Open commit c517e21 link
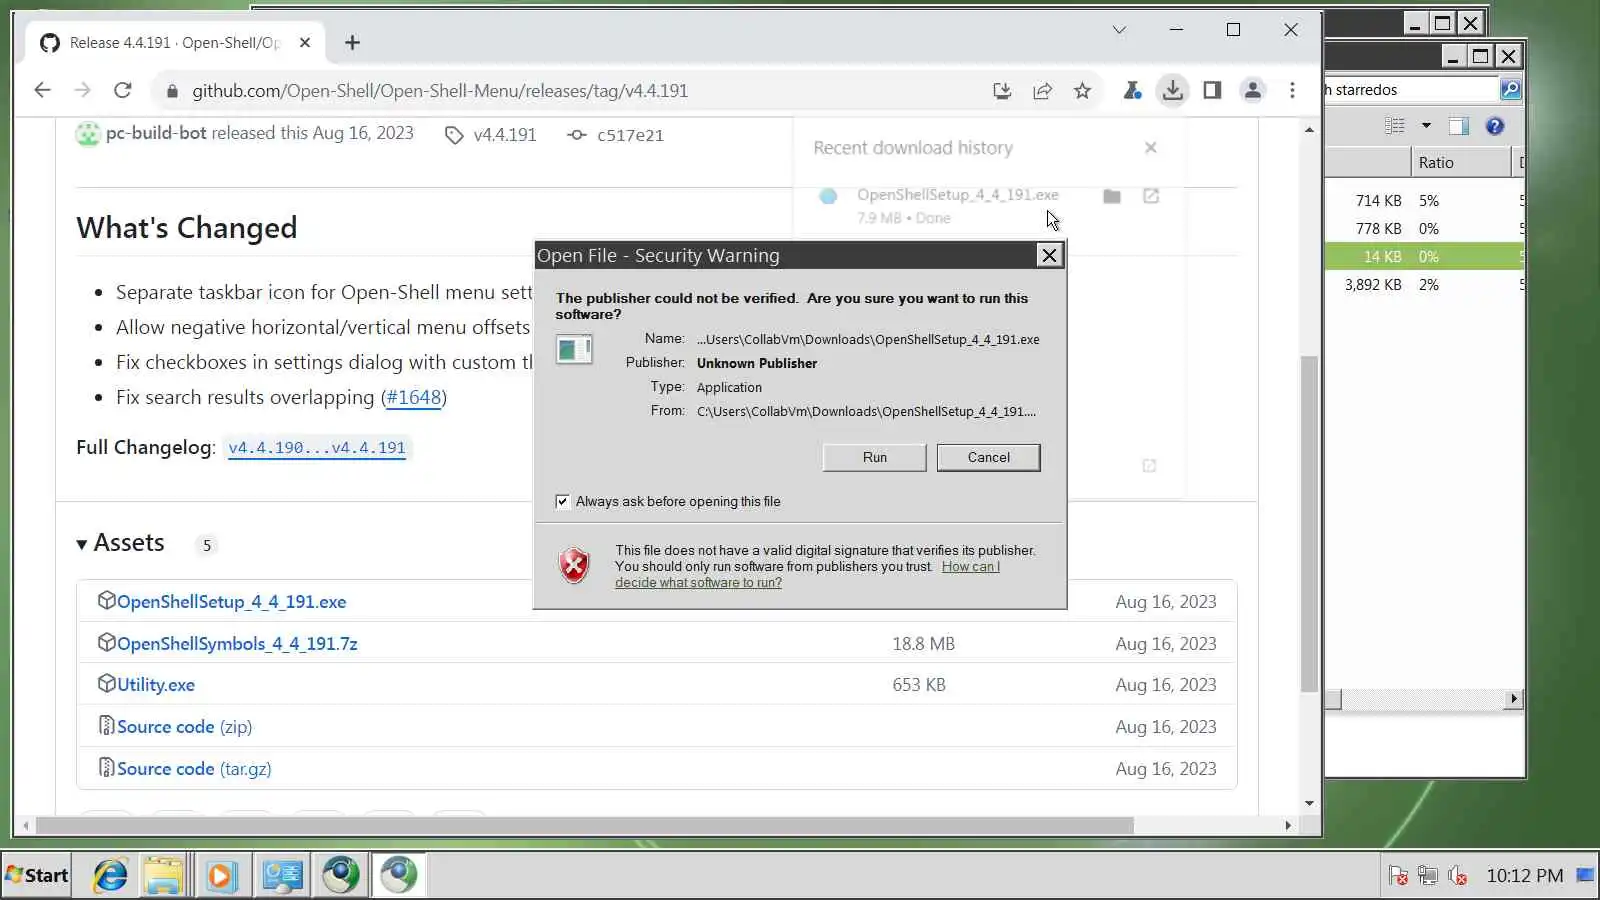Viewport: 1600px width, 900px height. 630,135
